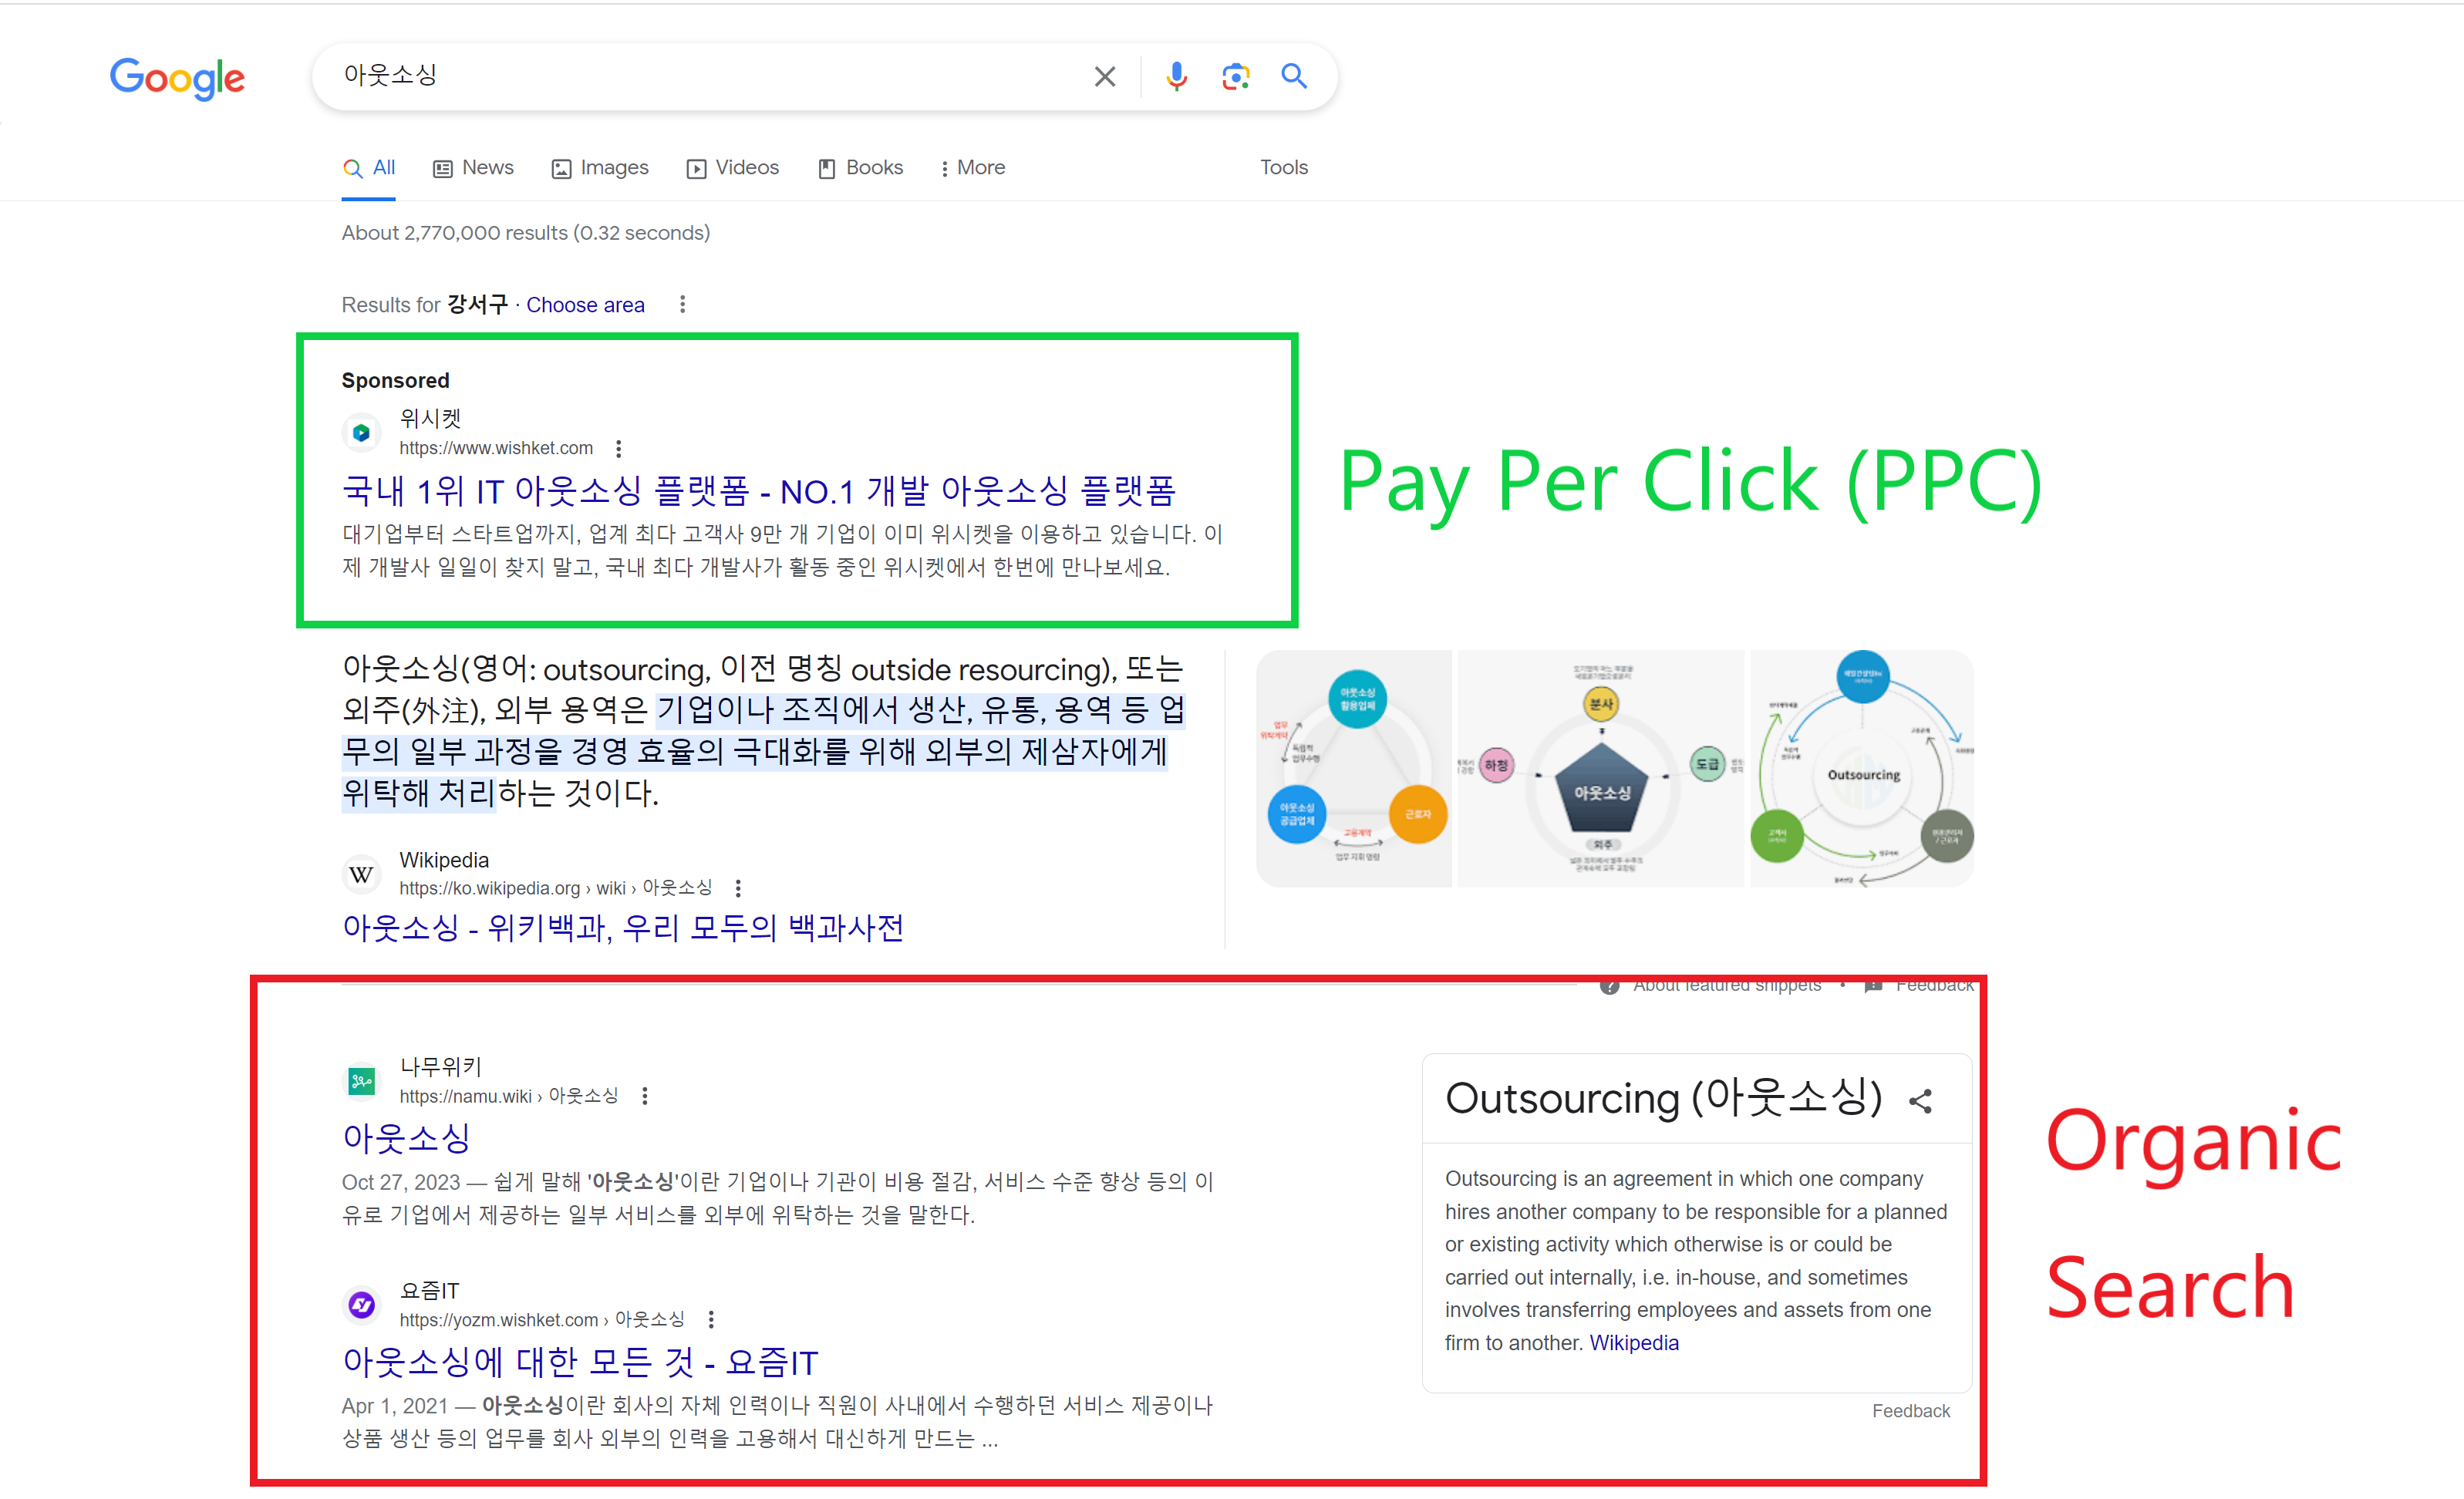
Task: Click the Sponsored label
Action: (395, 381)
